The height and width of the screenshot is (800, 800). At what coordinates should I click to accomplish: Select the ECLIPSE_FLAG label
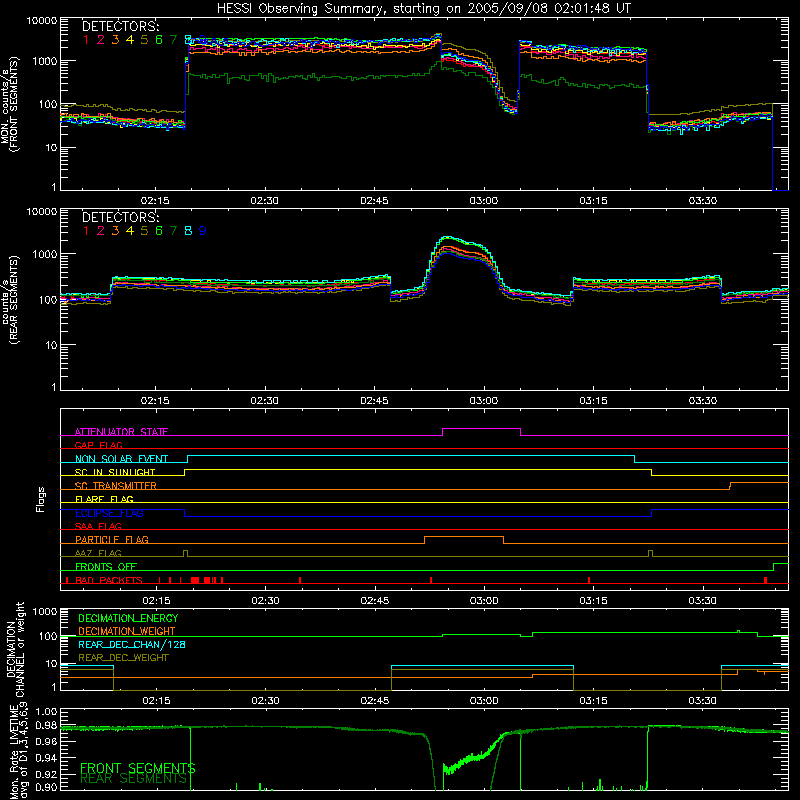tap(109, 513)
